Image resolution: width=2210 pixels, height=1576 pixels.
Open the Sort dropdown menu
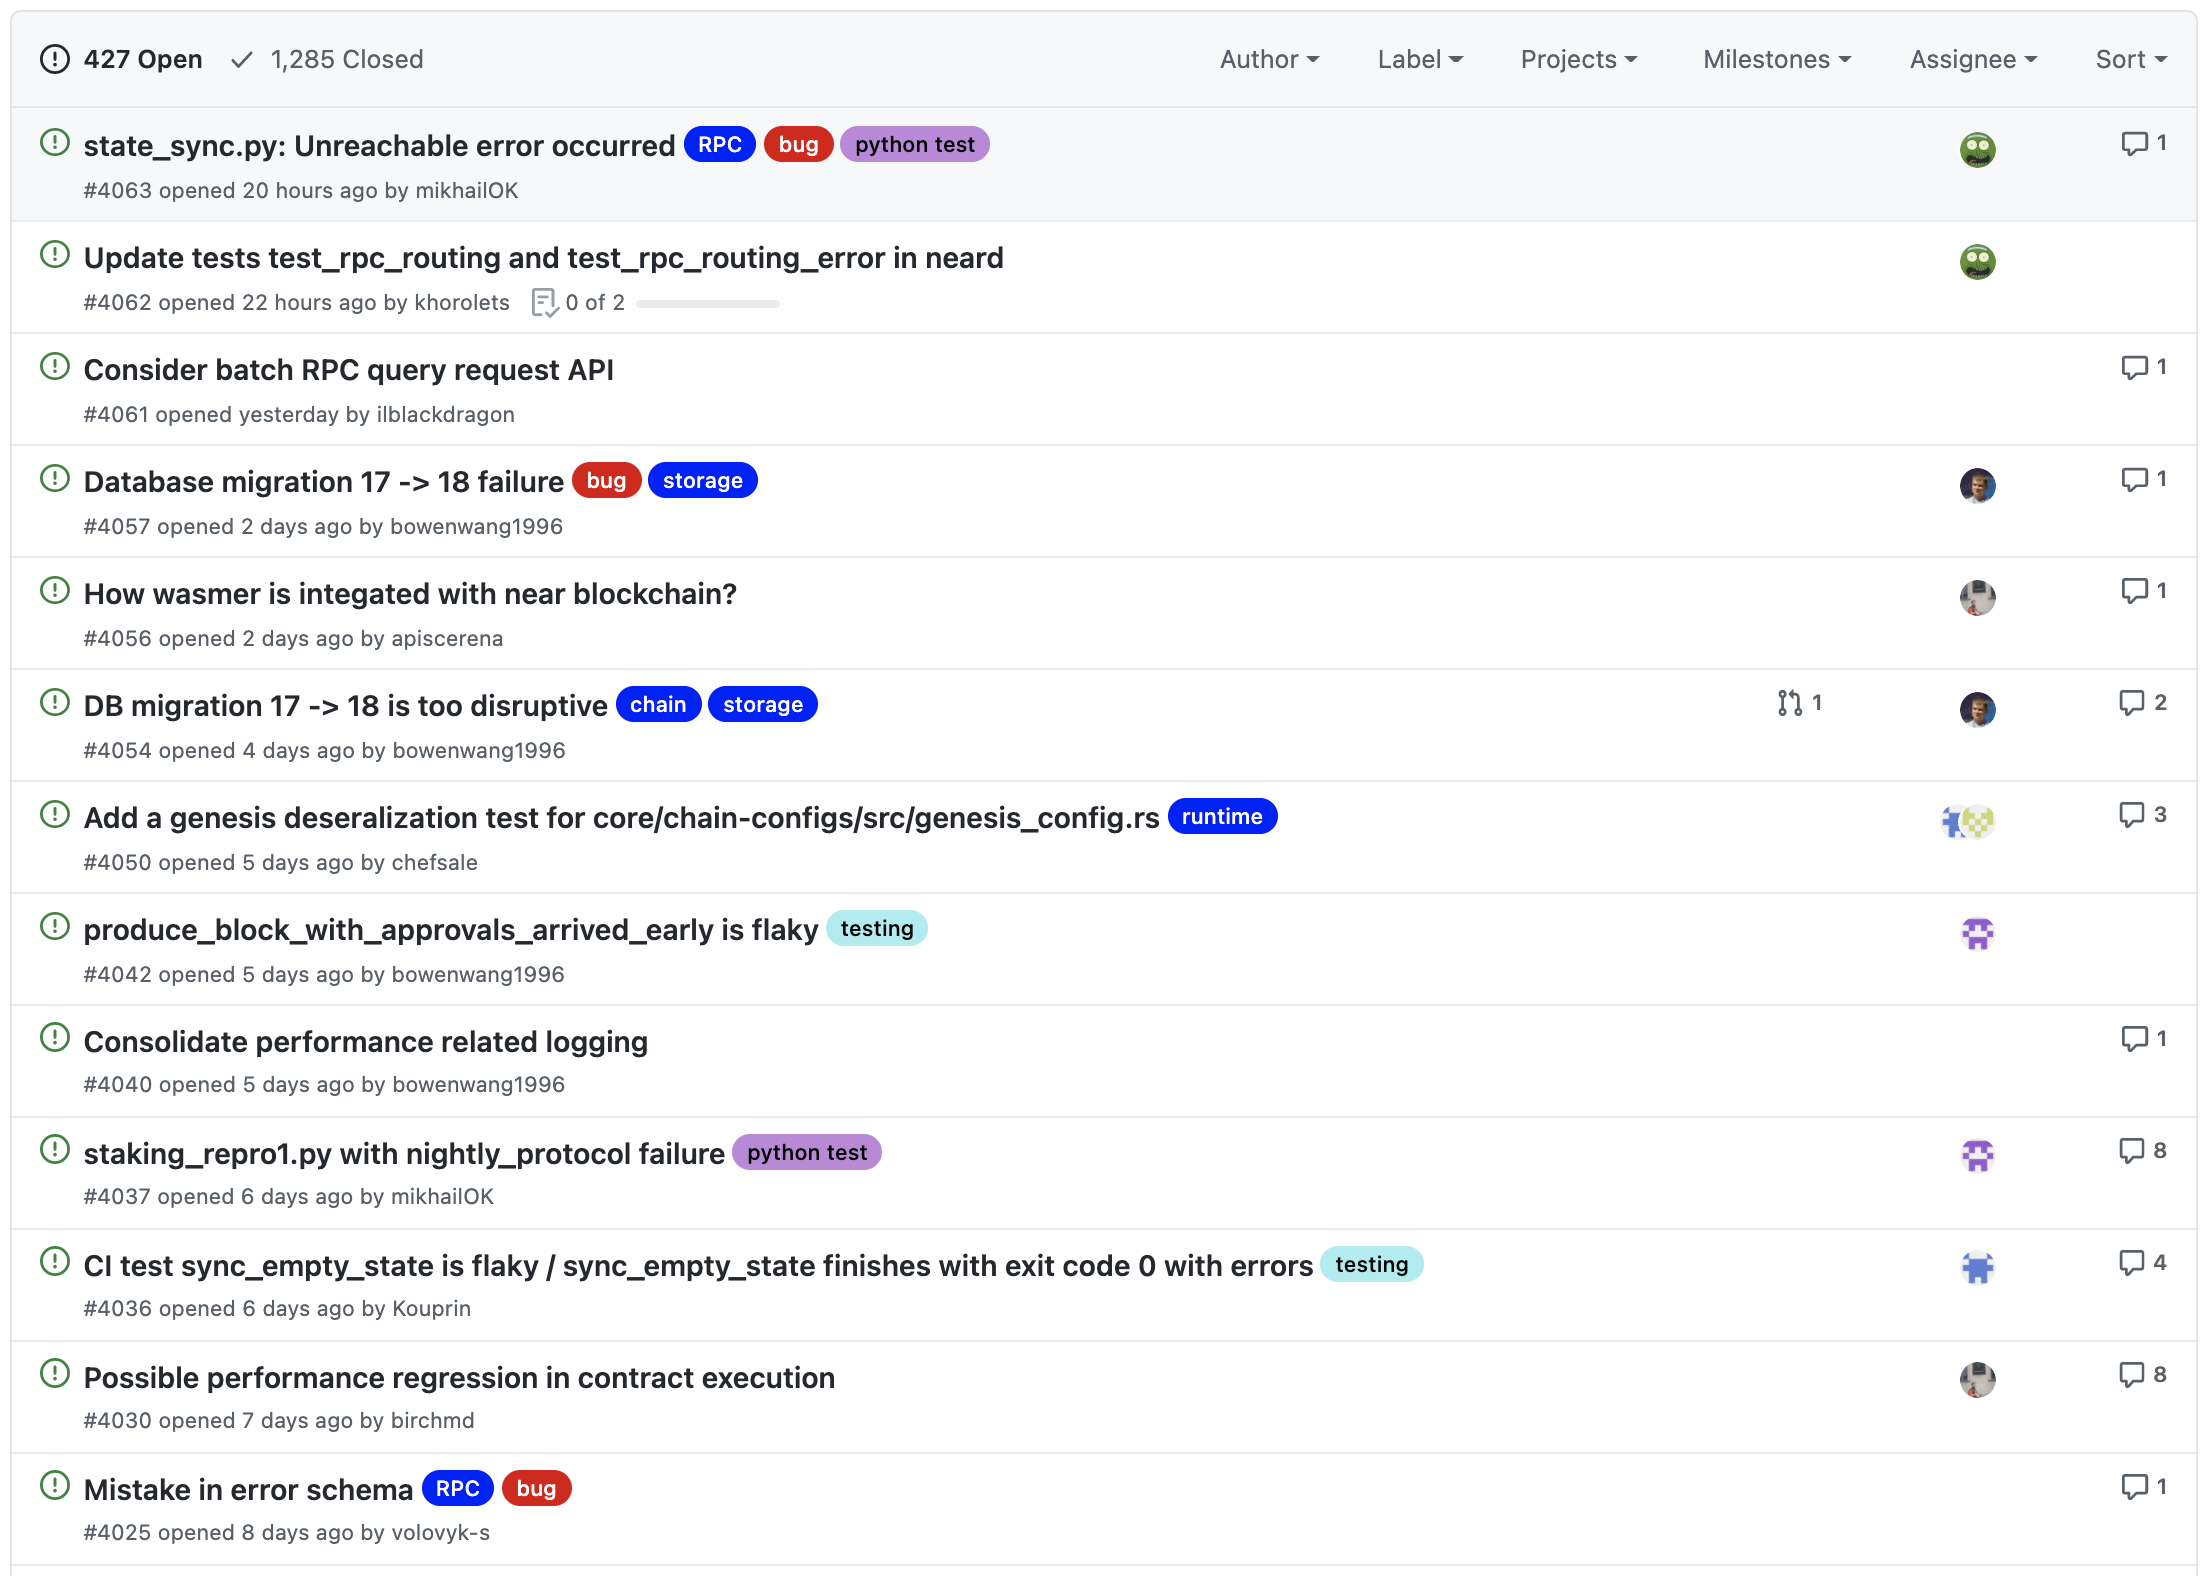[x=2131, y=59]
